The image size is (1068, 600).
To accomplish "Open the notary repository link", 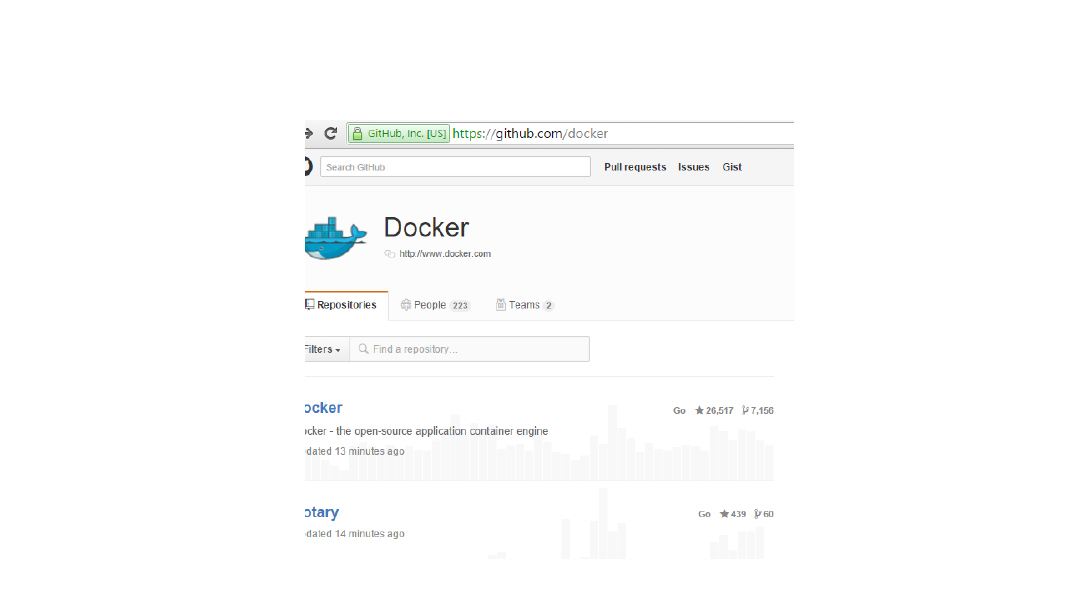I will point(322,512).
